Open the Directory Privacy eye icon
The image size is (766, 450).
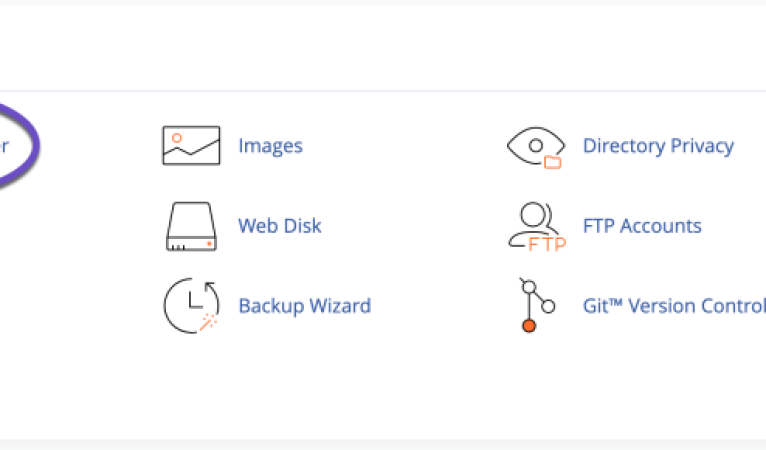[536, 148]
